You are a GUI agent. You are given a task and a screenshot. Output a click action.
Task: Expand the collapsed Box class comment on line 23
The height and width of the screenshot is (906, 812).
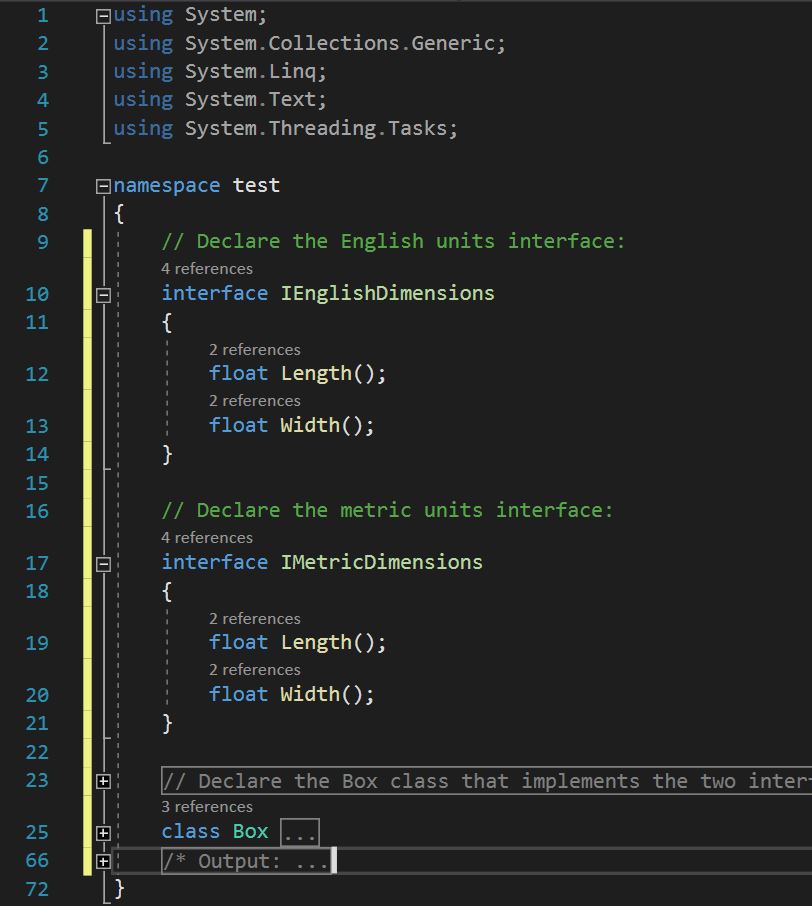(103, 781)
